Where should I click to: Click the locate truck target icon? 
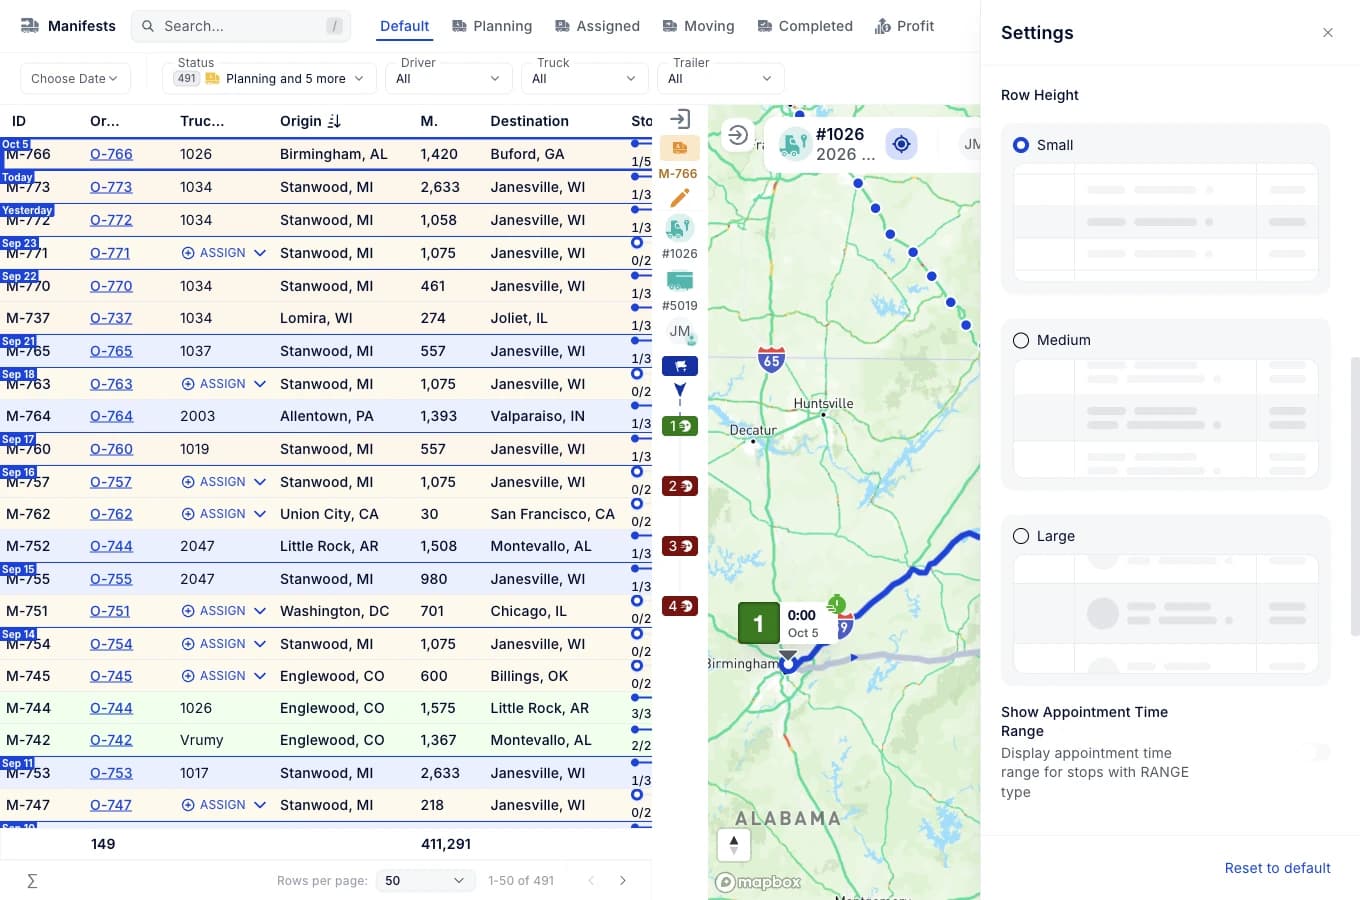click(x=901, y=144)
